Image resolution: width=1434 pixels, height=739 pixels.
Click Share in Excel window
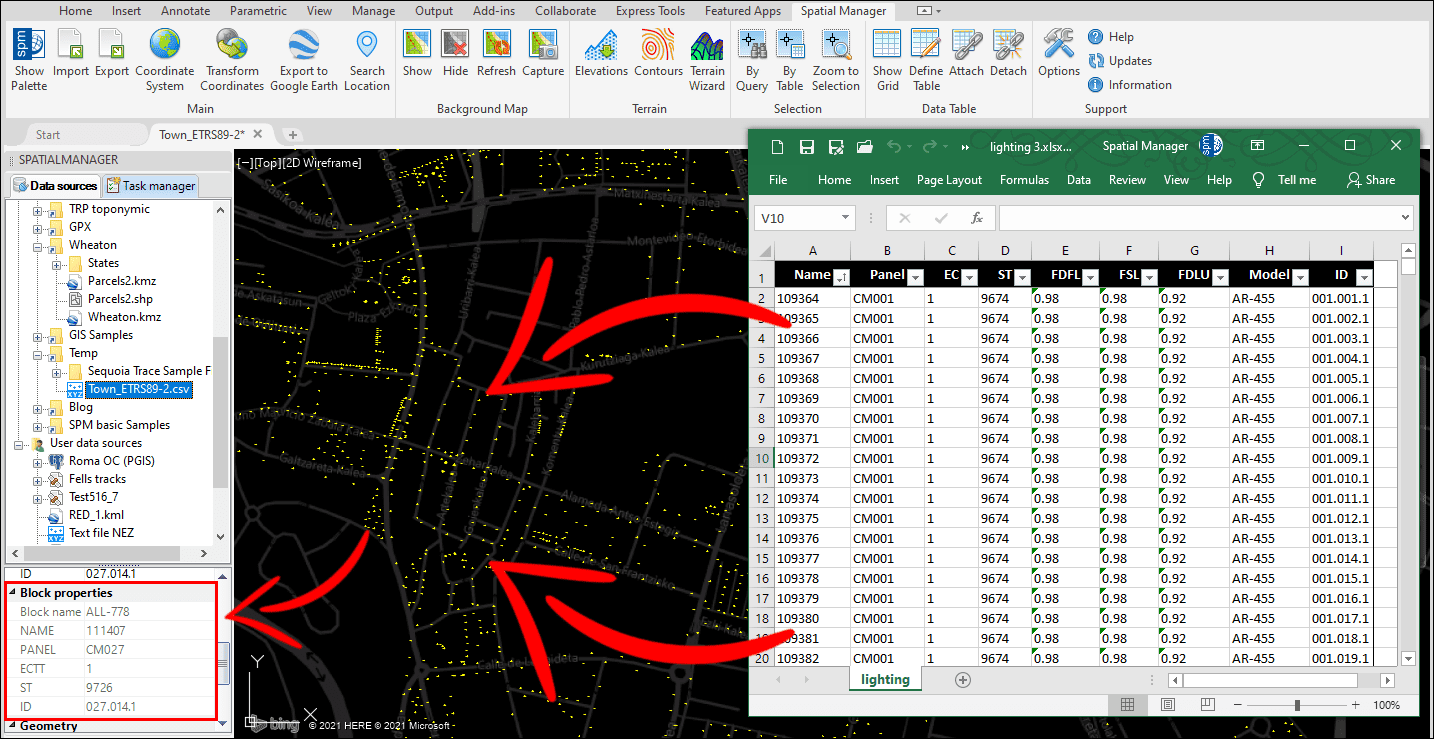[x=1371, y=180]
